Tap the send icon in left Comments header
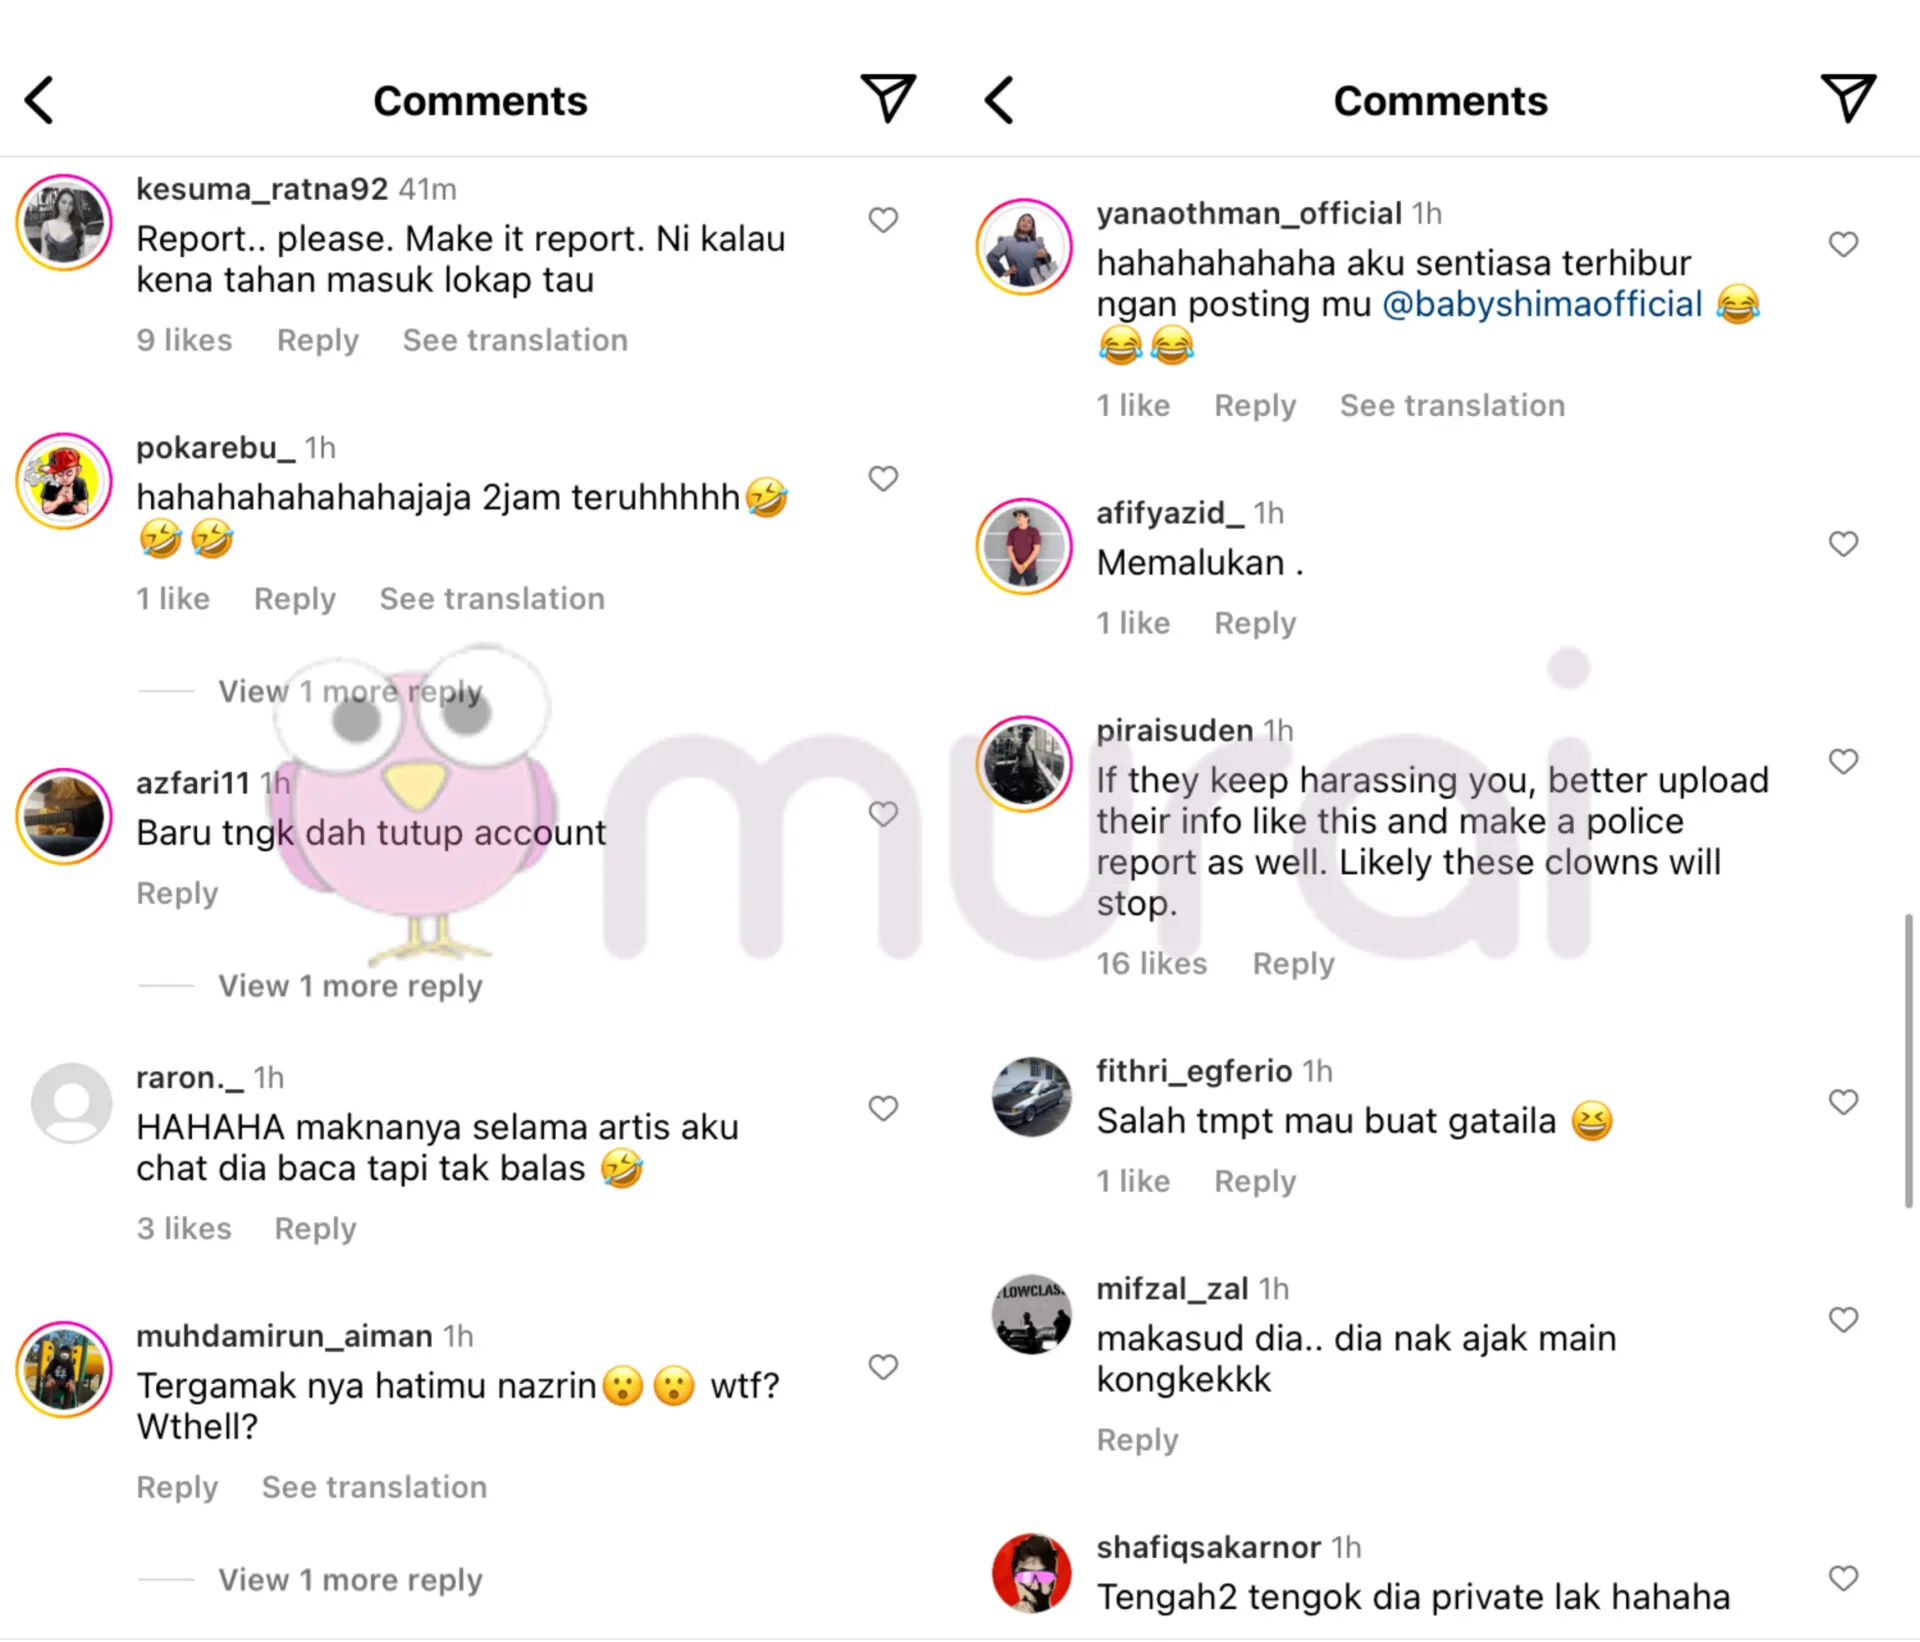The image size is (1920, 1642). pyautogui.click(x=888, y=98)
